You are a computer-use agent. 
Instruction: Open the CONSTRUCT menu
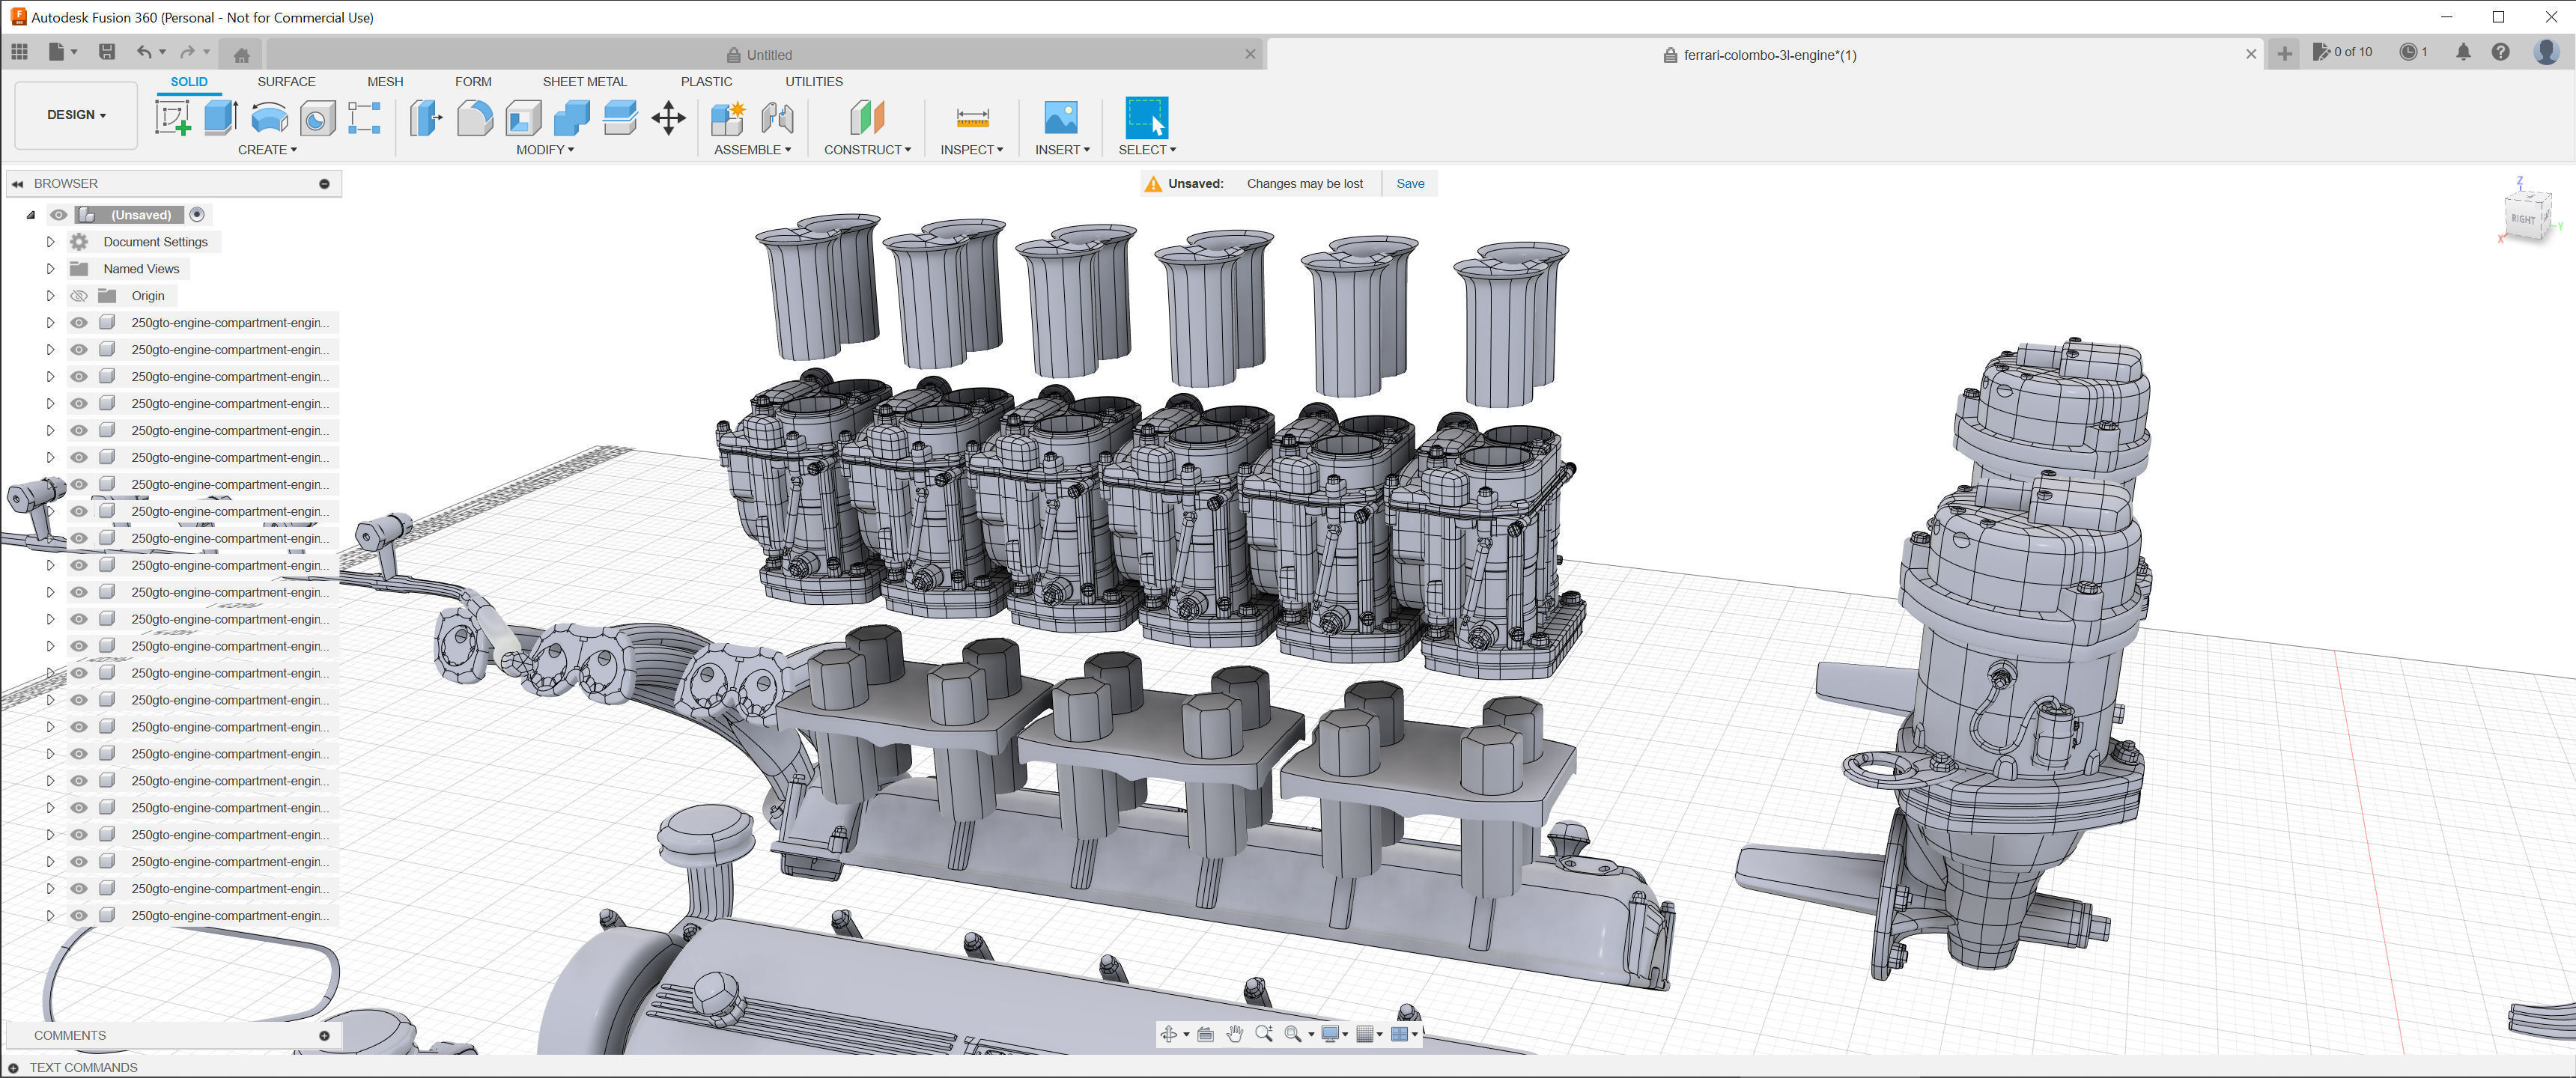click(x=867, y=150)
